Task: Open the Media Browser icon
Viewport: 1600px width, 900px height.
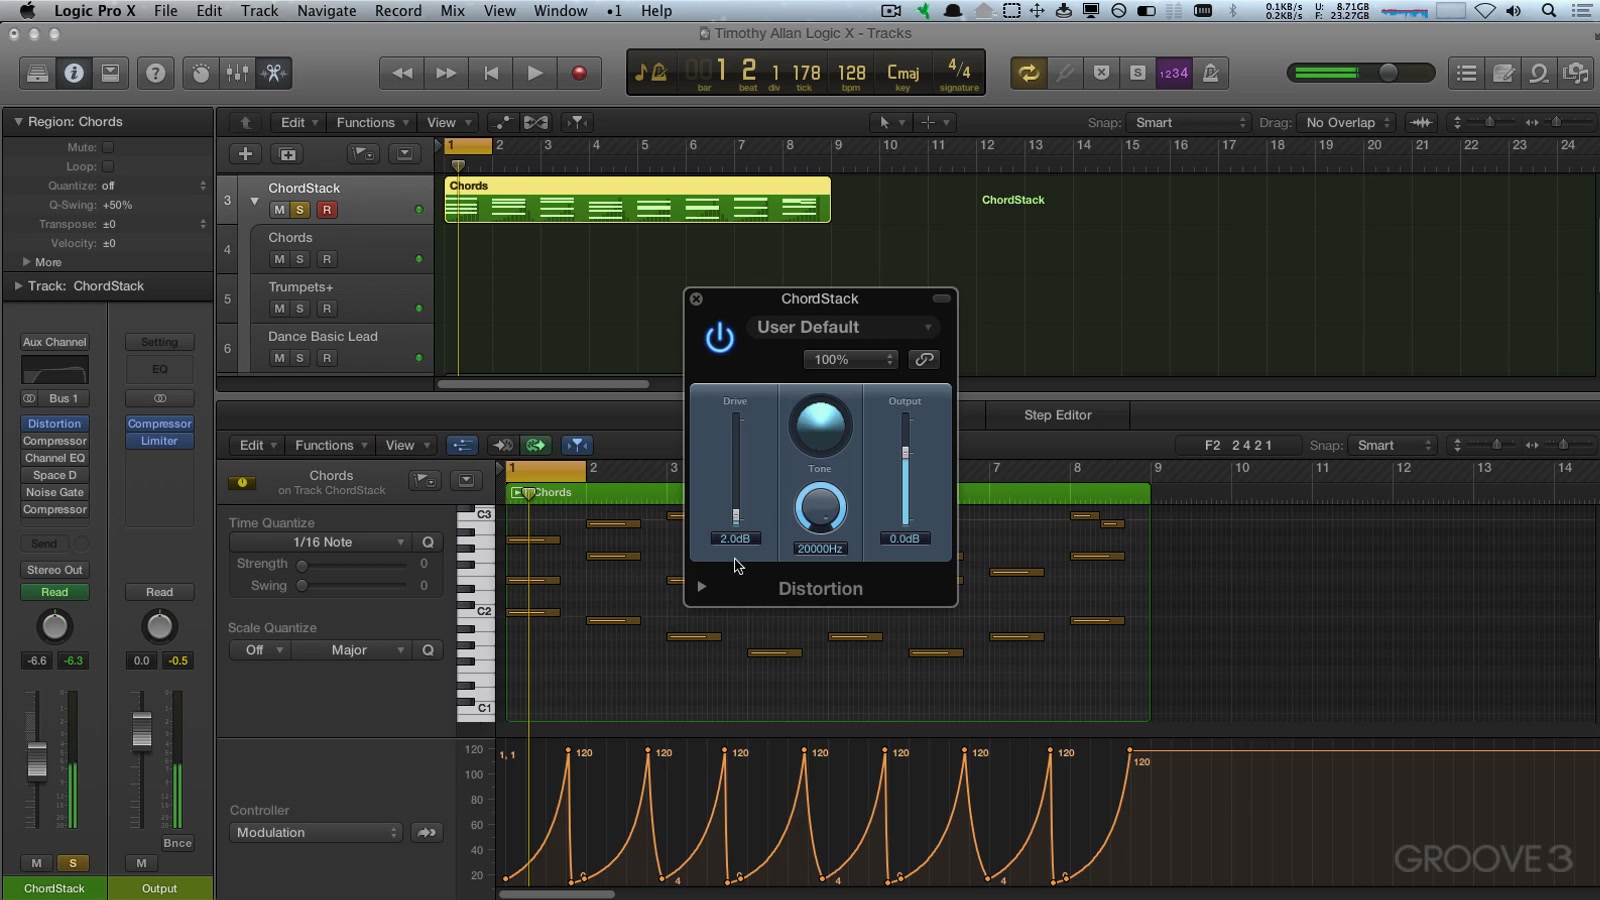Action: 1576,73
